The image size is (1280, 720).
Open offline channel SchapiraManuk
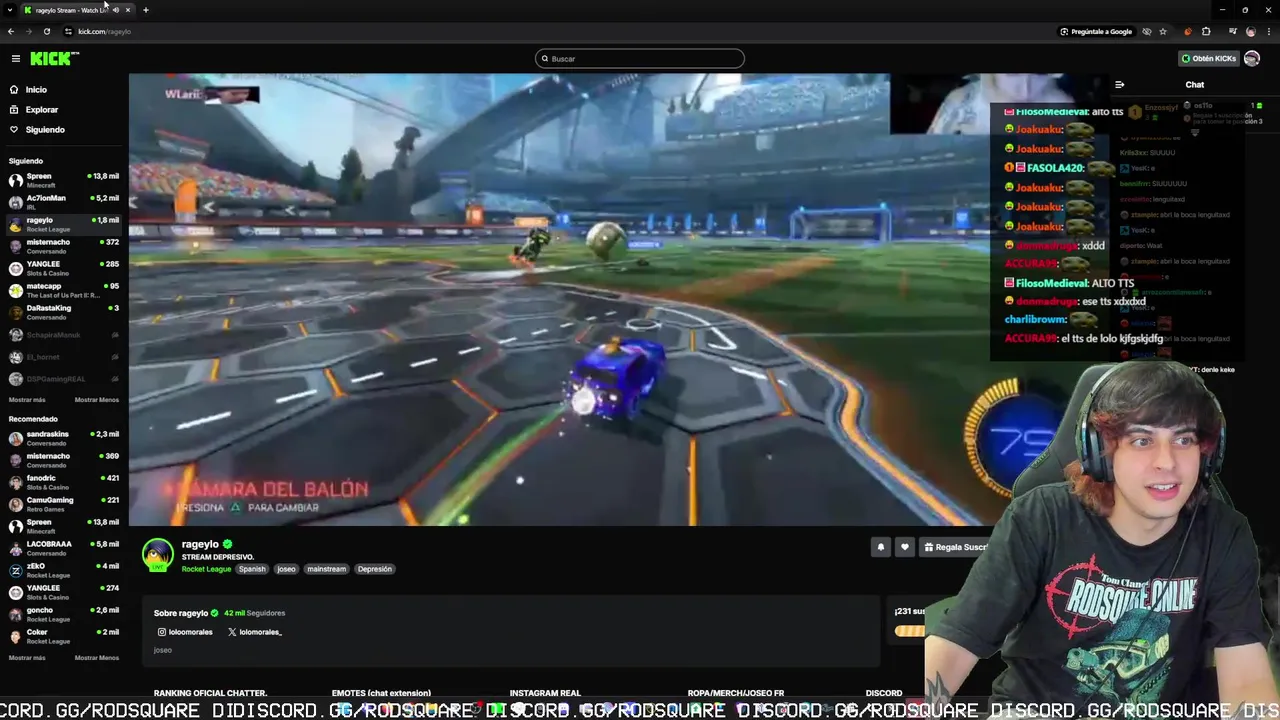(64, 335)
